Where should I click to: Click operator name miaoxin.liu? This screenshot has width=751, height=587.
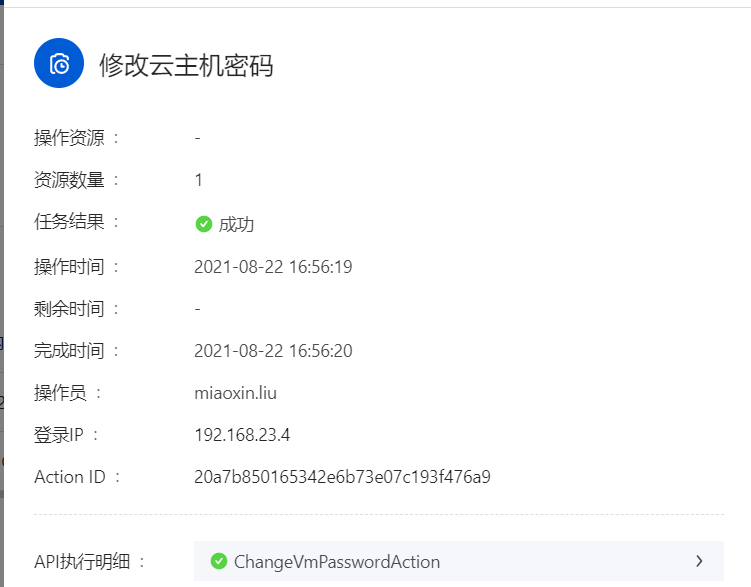pyautogui.click(x=235, y=393)
